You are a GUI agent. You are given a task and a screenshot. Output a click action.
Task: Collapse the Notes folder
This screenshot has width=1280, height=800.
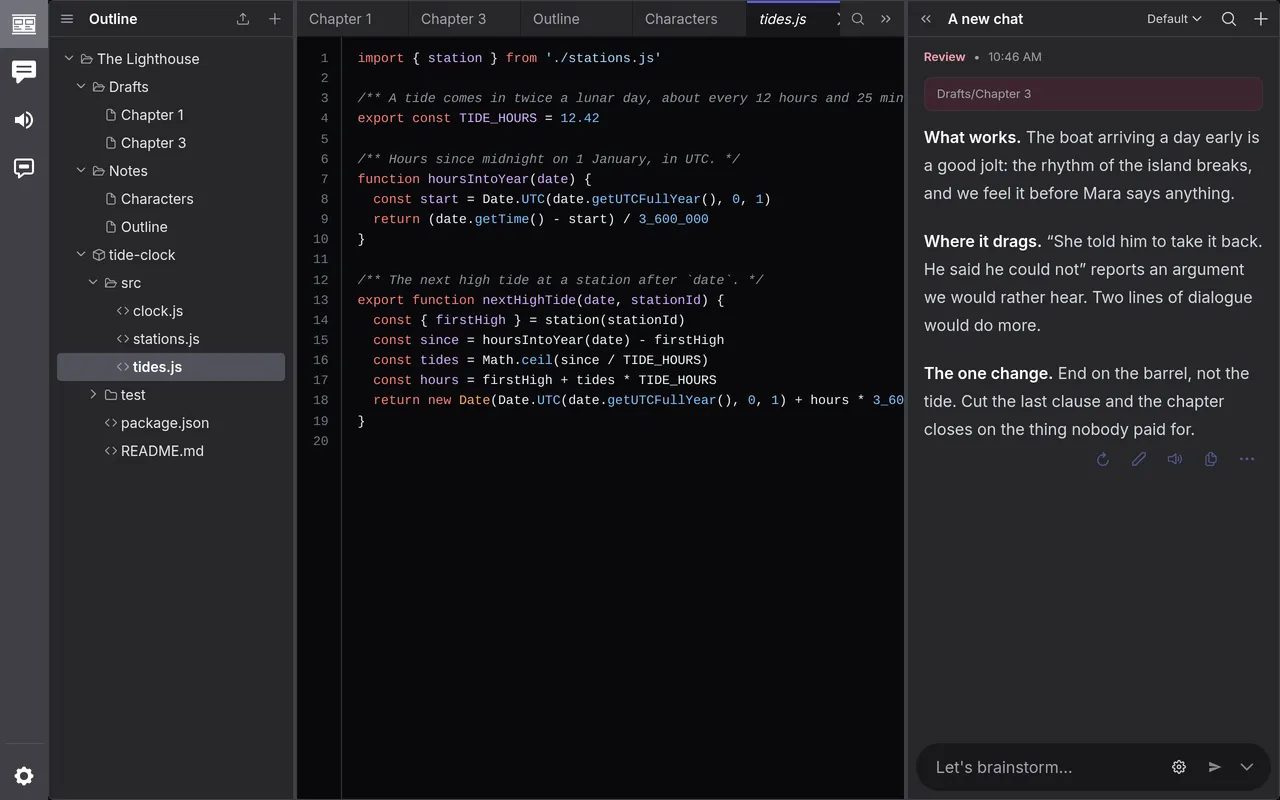point(81,171)
